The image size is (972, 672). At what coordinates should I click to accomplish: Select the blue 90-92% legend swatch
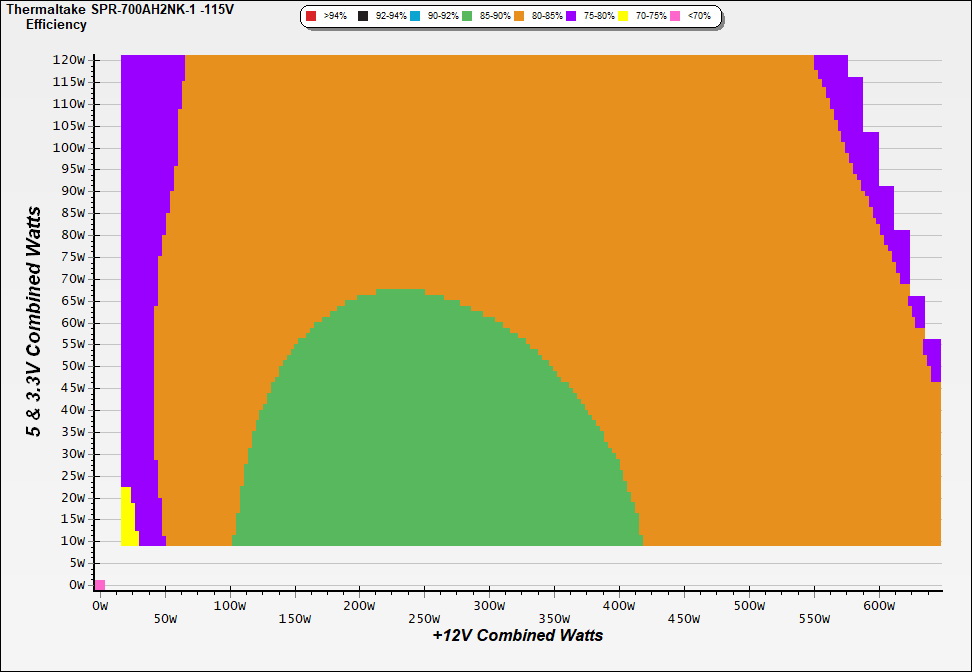click(x=415, y=17)
